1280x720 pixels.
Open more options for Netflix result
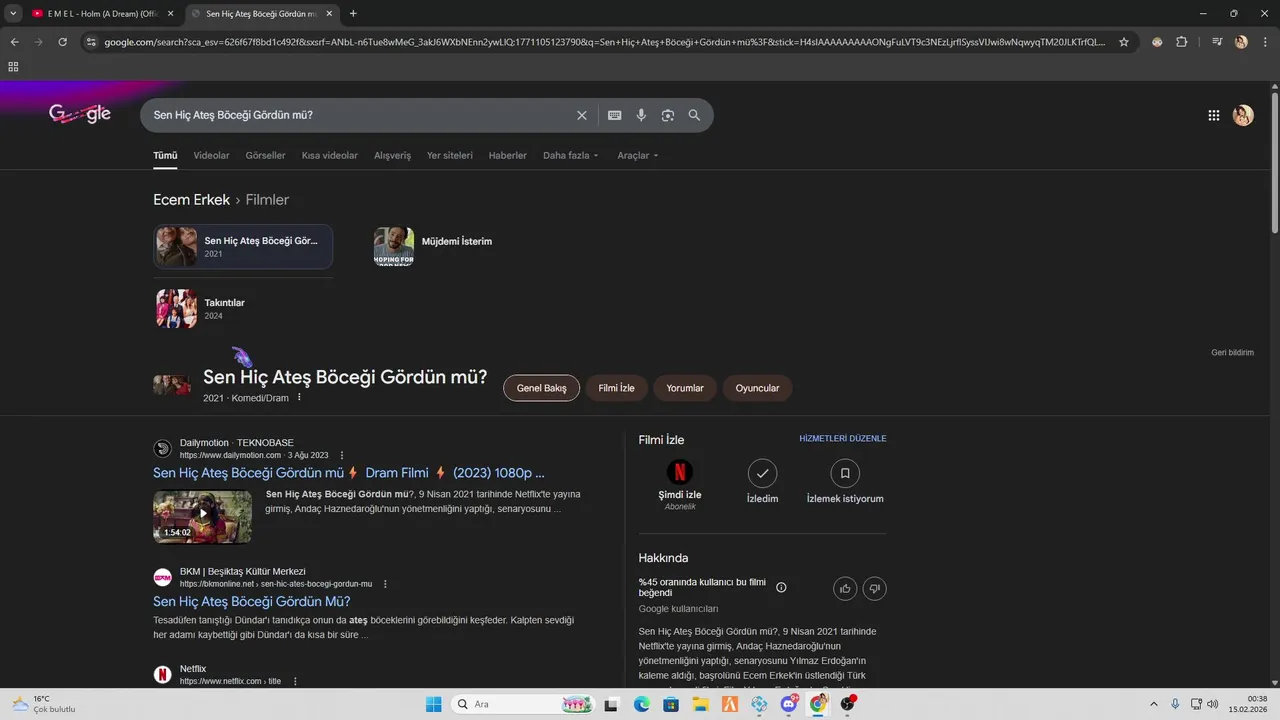(x=295, y=681)
